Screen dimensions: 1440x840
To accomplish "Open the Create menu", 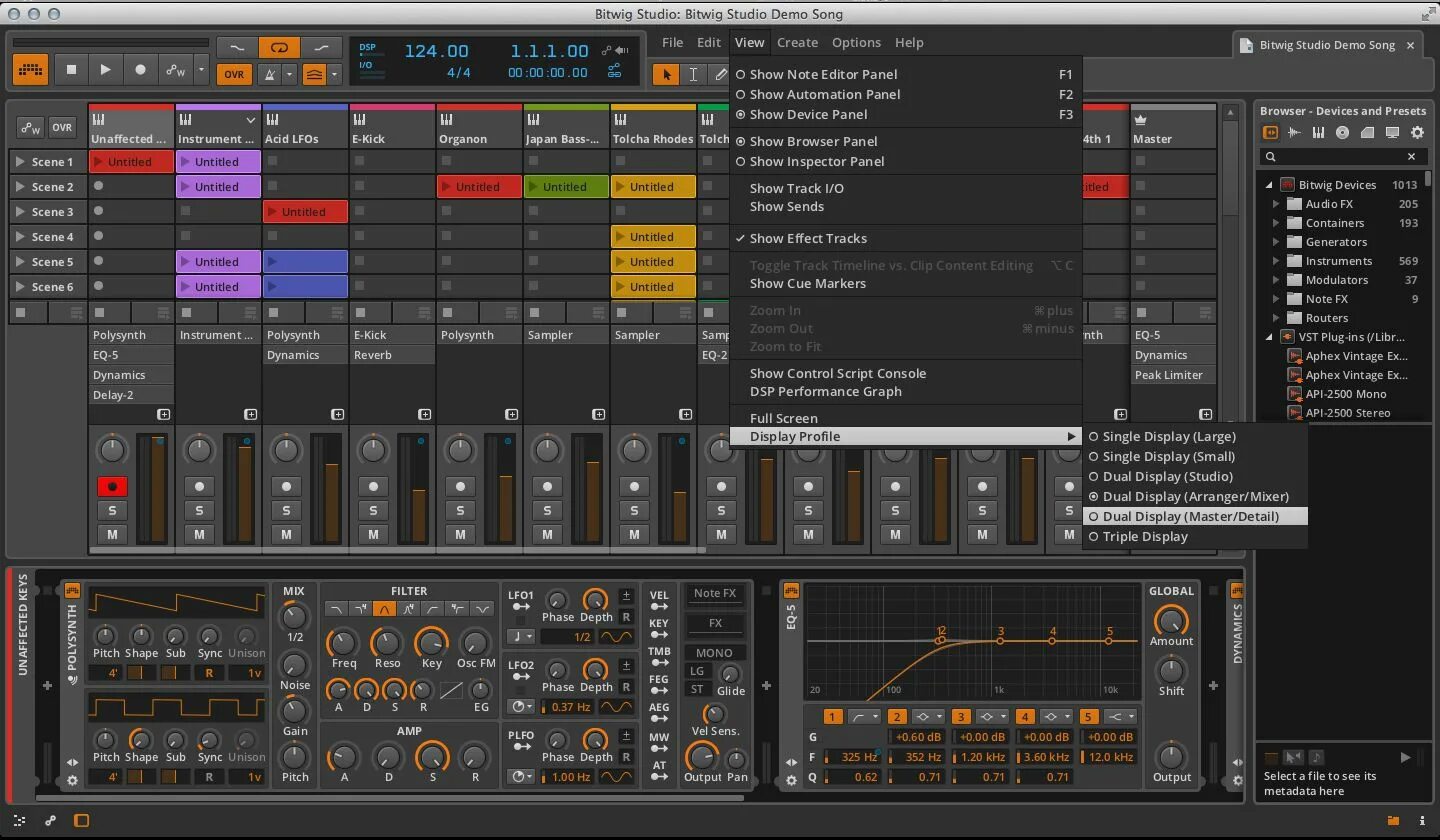I will (x=797, y=42).
